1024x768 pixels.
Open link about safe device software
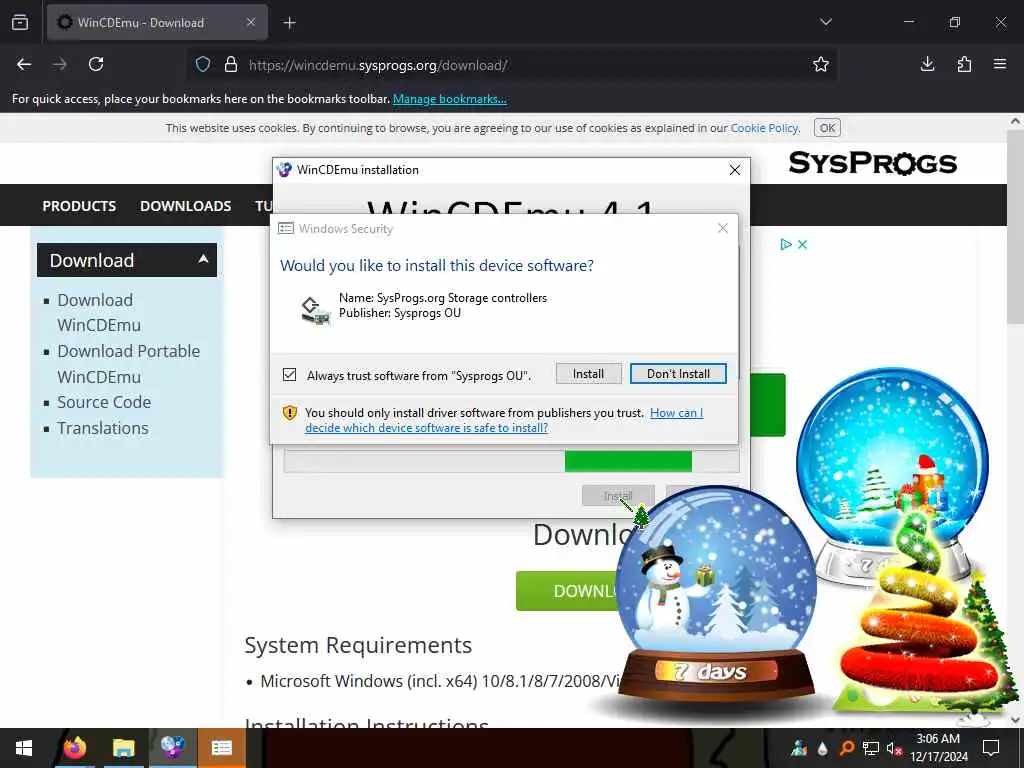(x=504, y=421)
